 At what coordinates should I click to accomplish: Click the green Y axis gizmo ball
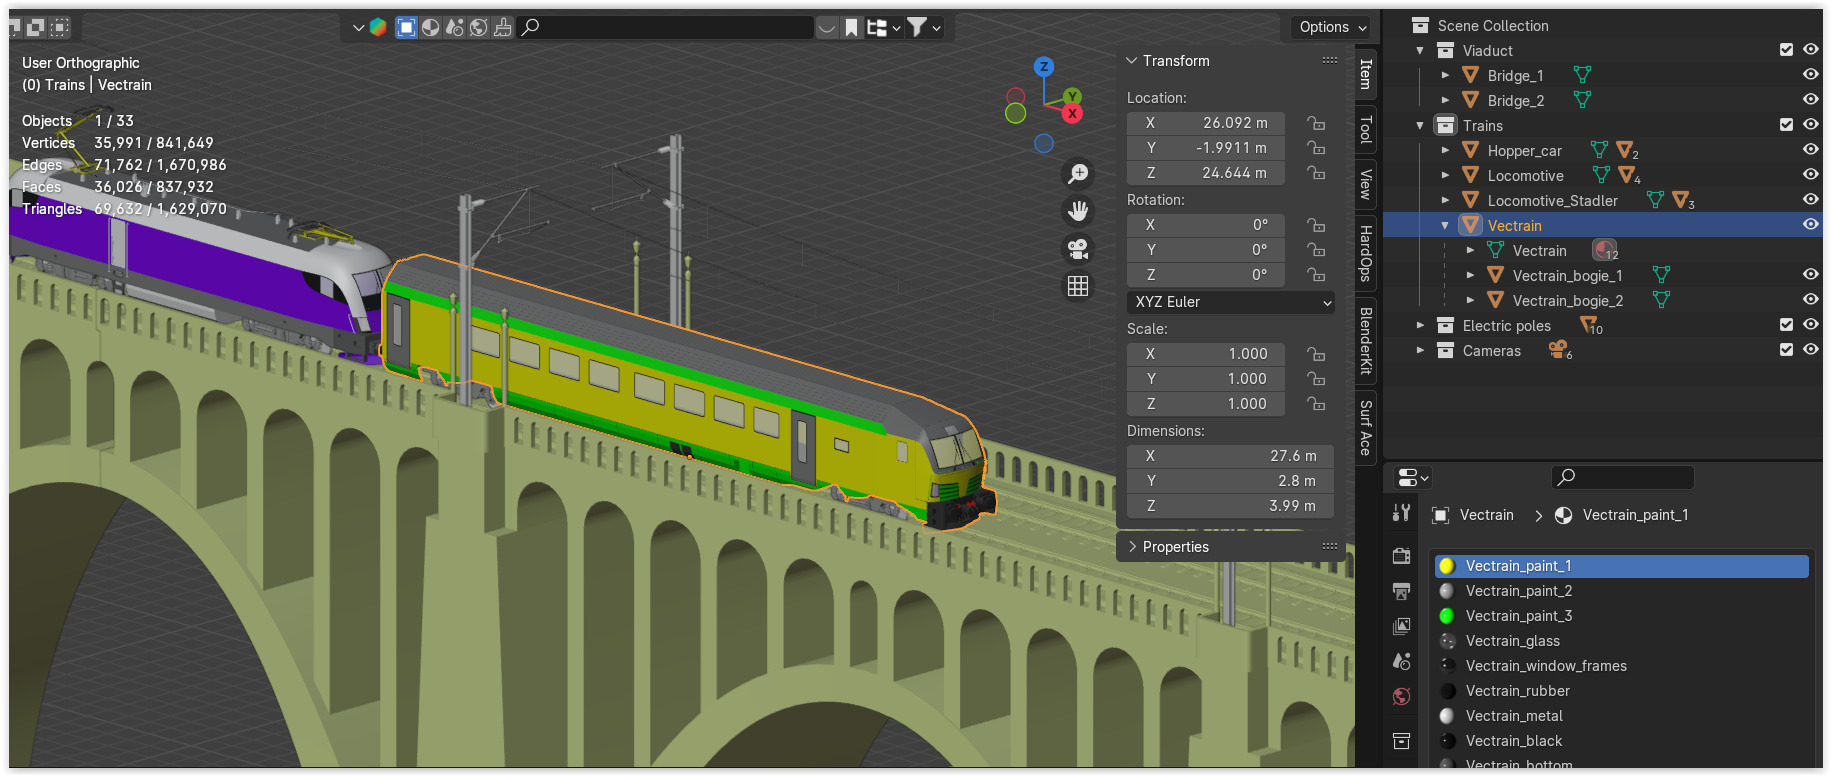(1072, 96)
